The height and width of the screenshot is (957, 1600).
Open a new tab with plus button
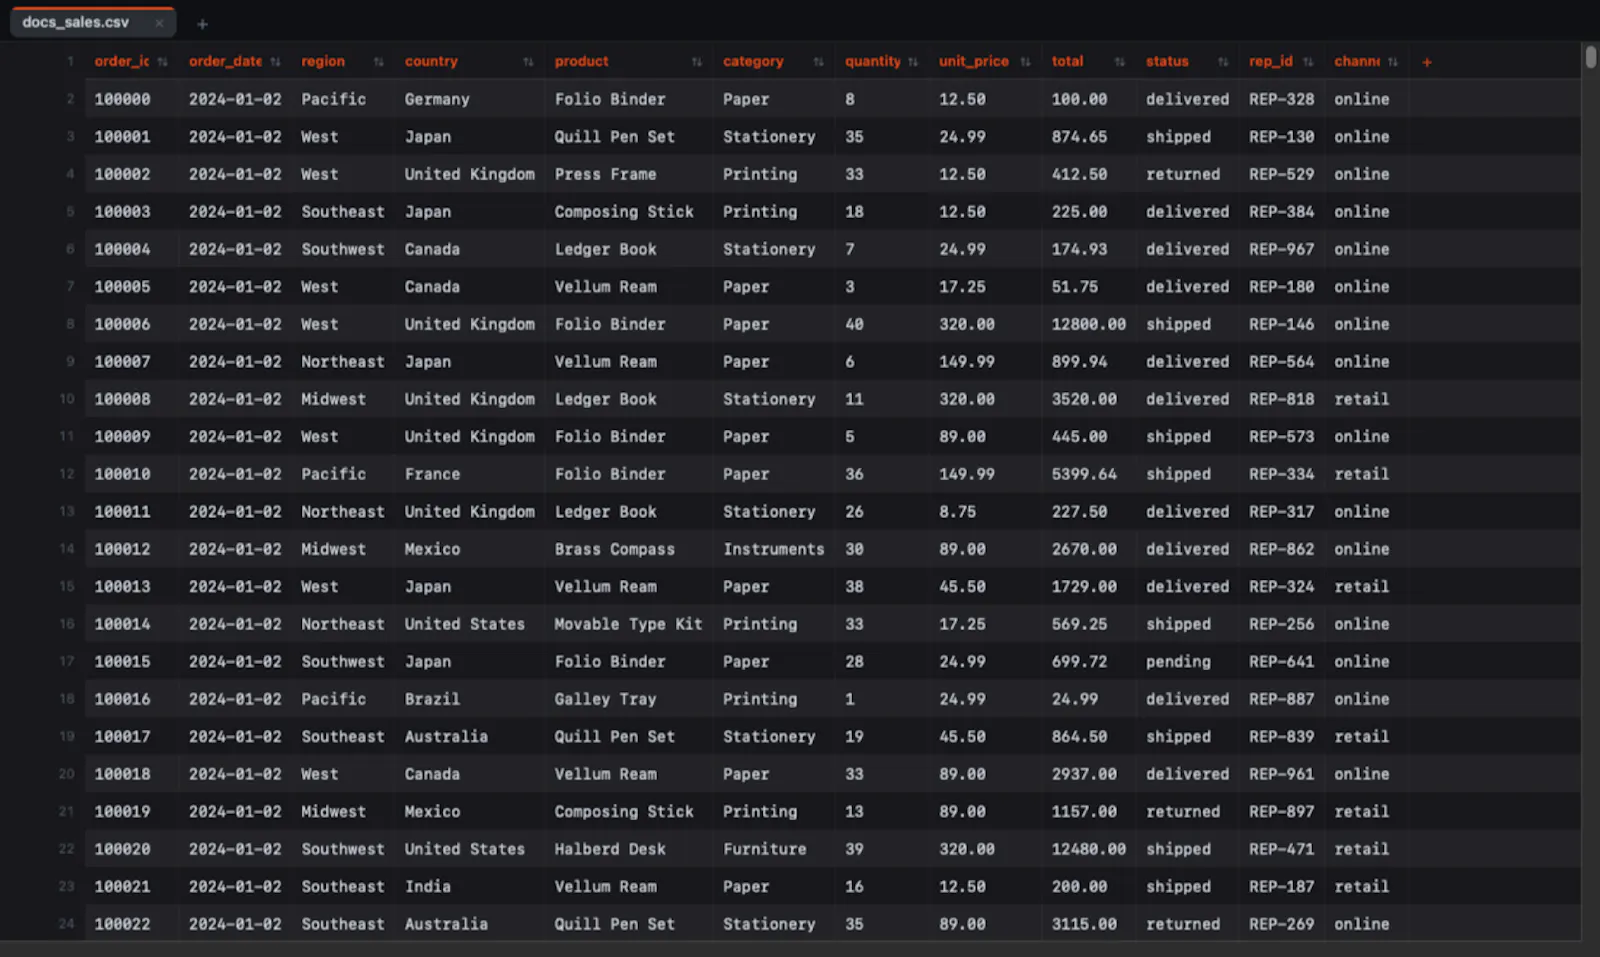[202, 24]
